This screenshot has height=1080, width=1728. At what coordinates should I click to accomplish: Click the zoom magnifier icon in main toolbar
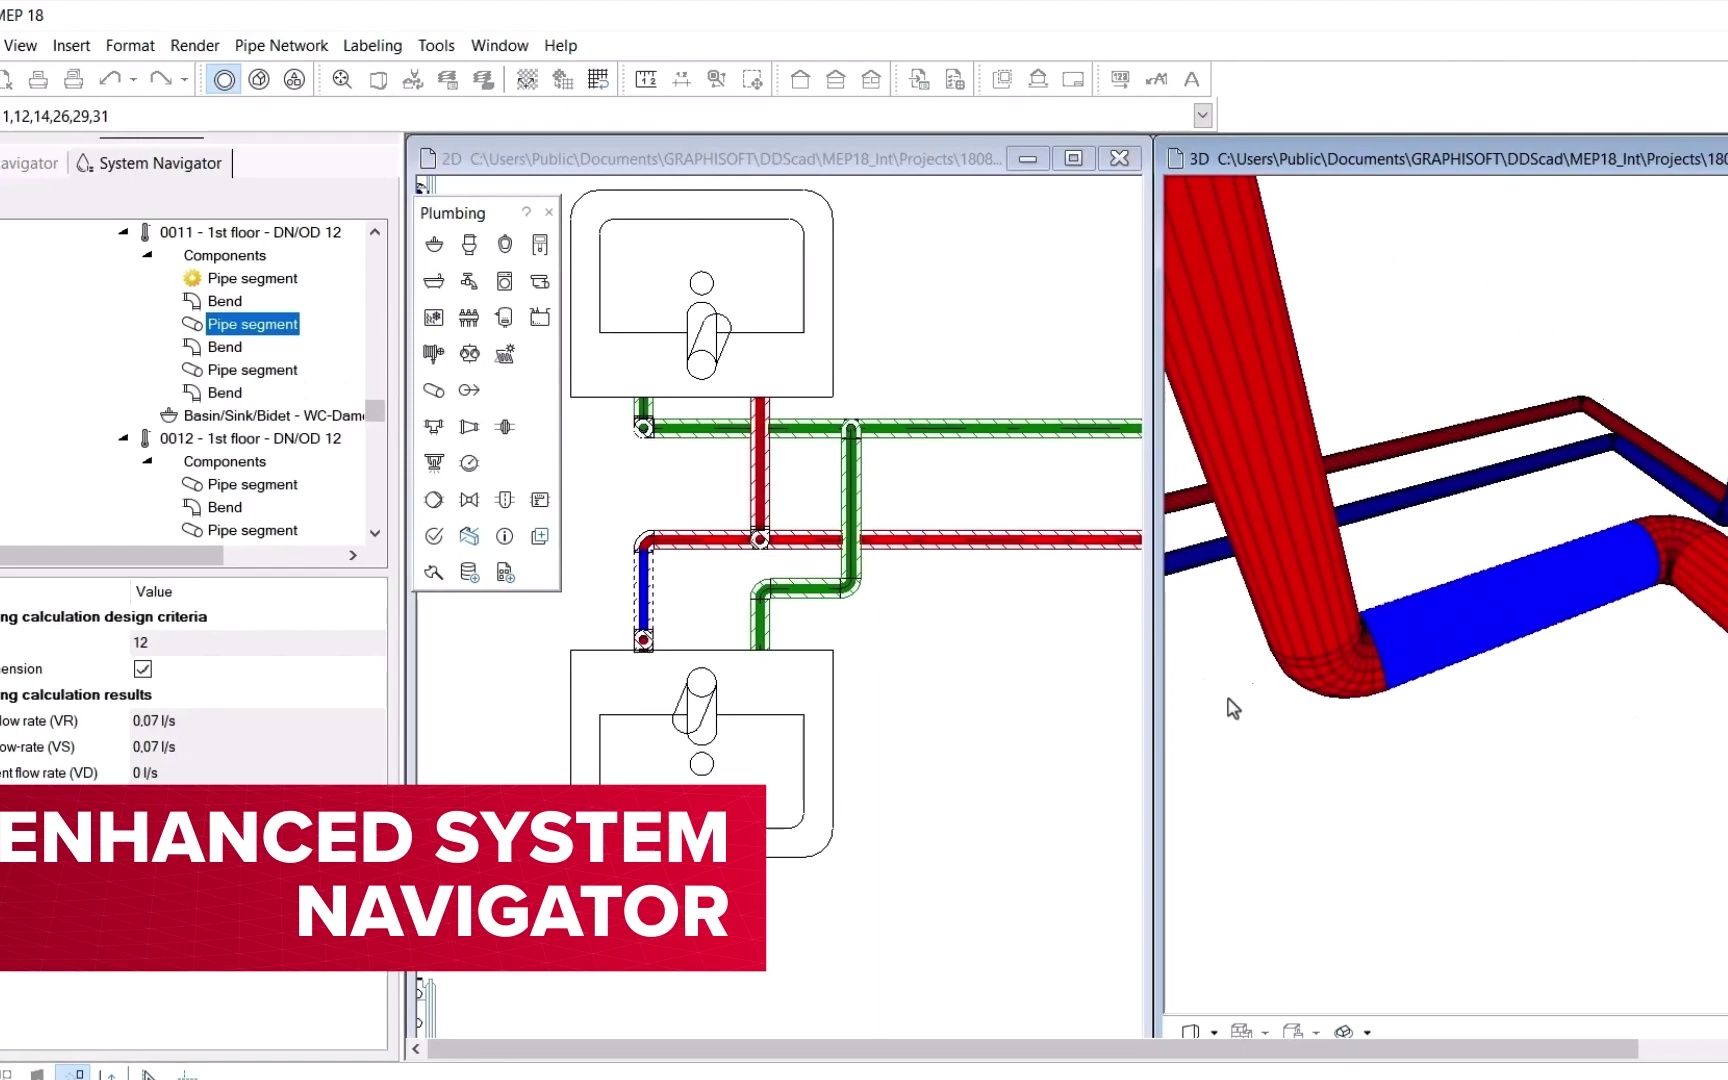[x=342, y=80]
